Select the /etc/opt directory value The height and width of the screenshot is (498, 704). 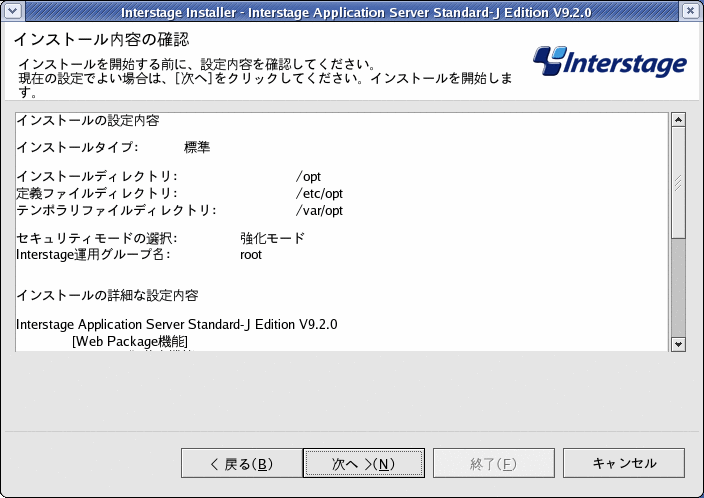coord(319,194)
